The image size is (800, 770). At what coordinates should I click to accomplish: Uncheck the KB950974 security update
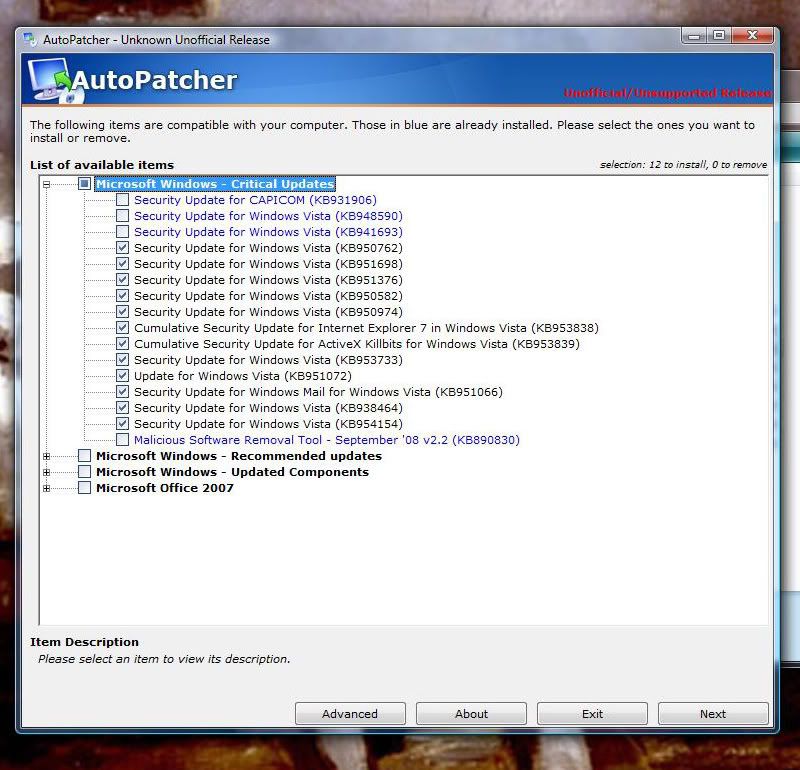point(122,312)
